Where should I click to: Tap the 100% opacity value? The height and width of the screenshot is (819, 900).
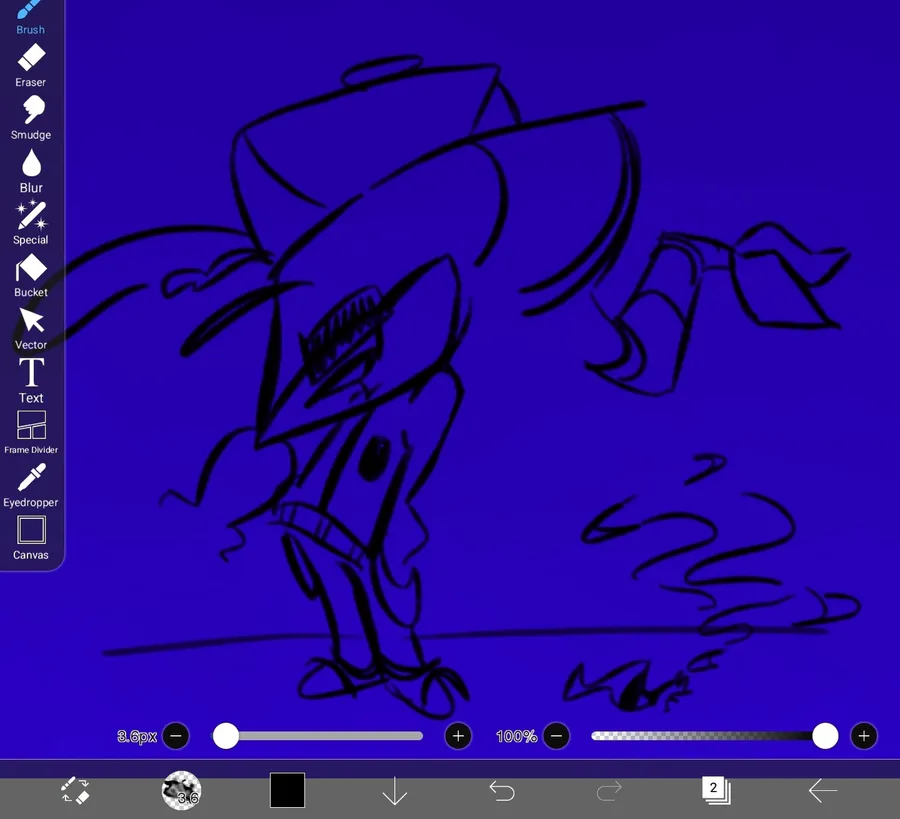pyautogui.click(x=516, y=736)
